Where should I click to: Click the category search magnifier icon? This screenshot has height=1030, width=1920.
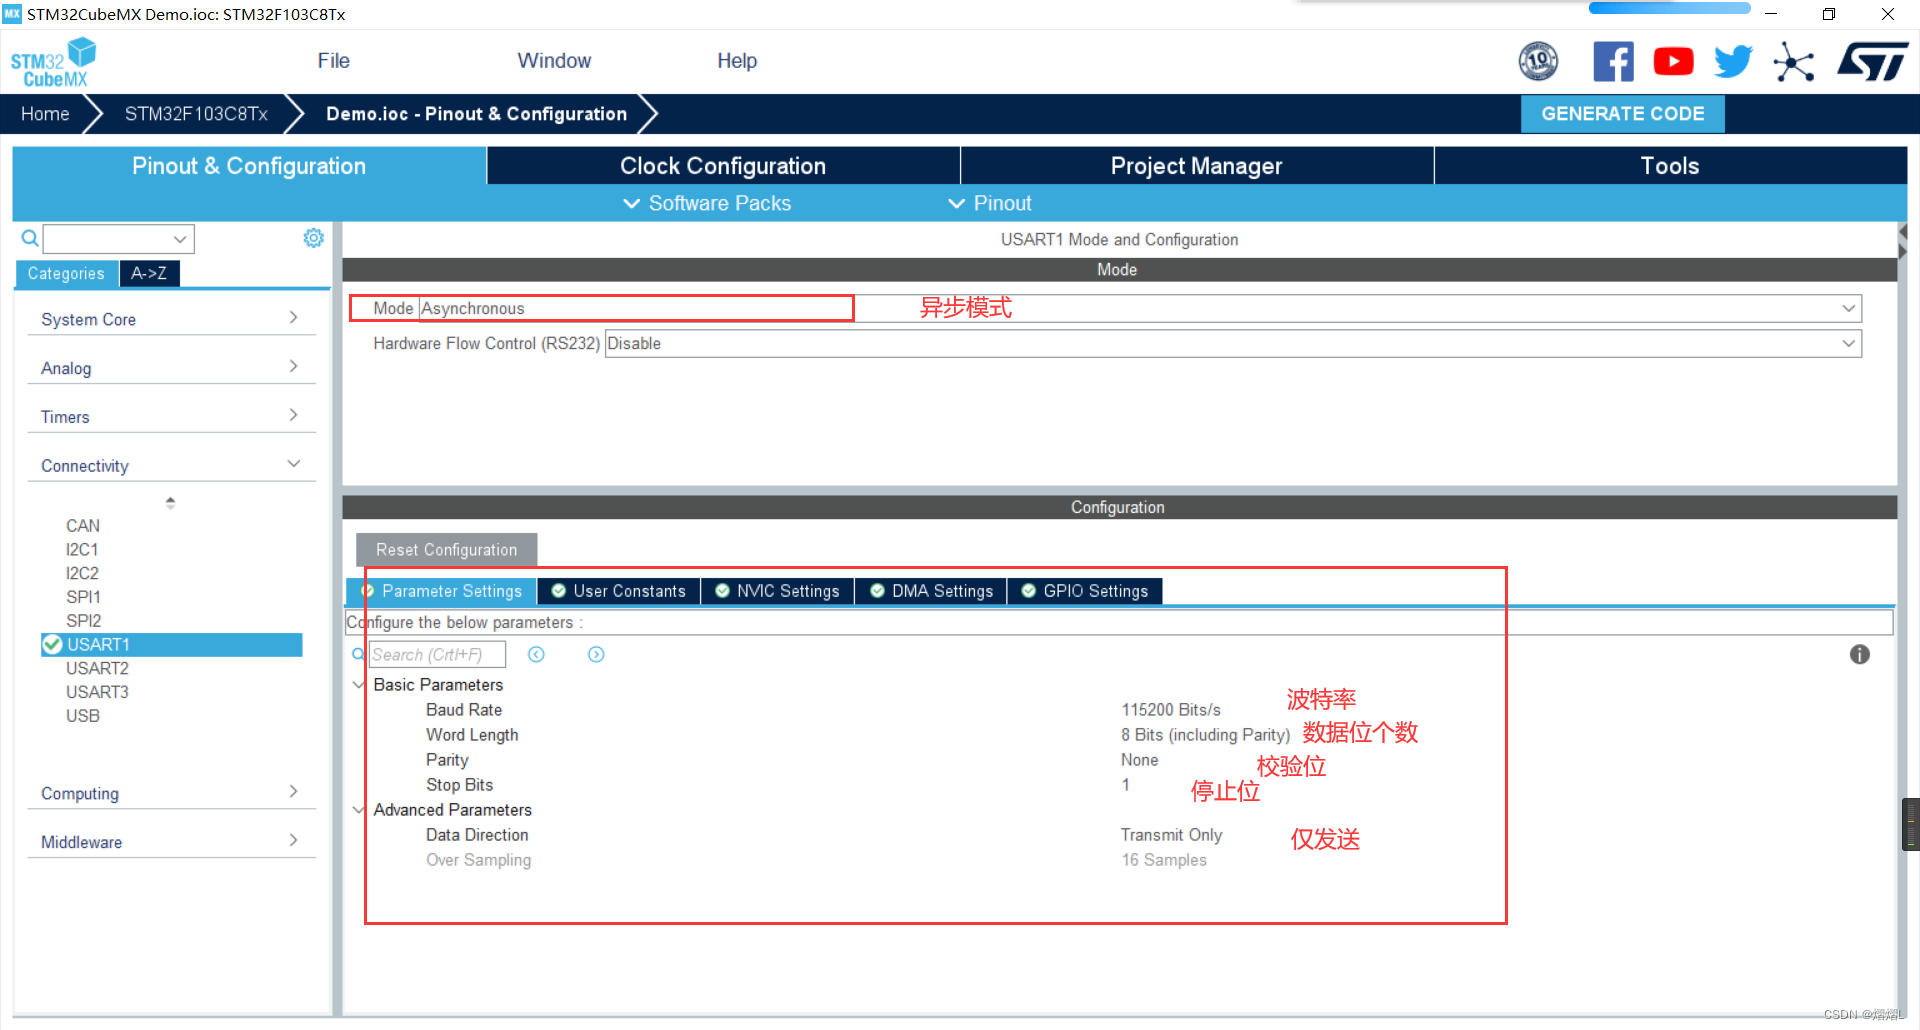(x=30, y=238)
